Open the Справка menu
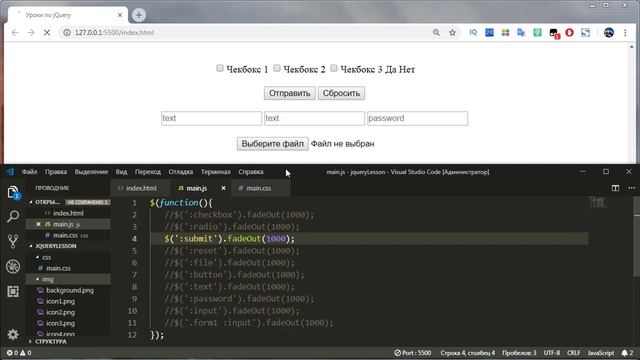This screenshot has width=640, height=360. click(251, 172)
